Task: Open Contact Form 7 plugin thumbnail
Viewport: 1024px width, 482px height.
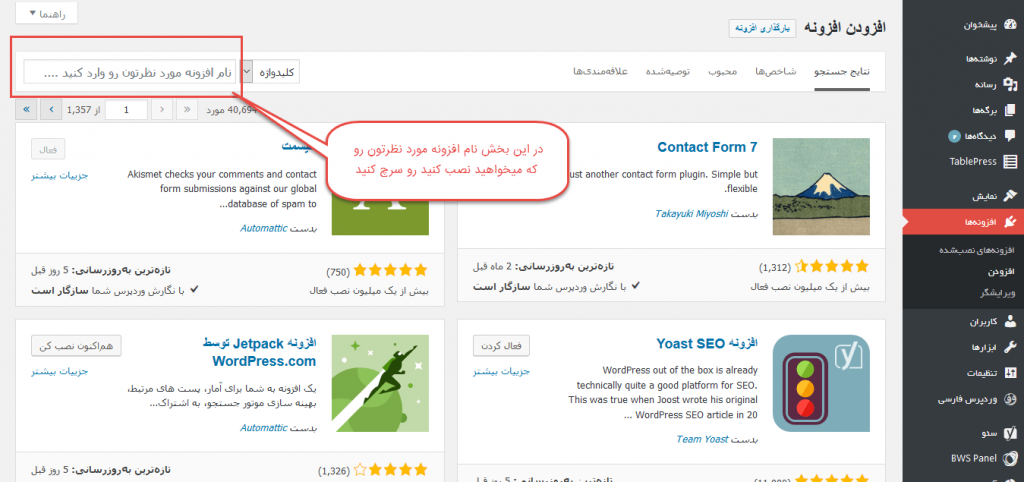Action: click(821, 186)
